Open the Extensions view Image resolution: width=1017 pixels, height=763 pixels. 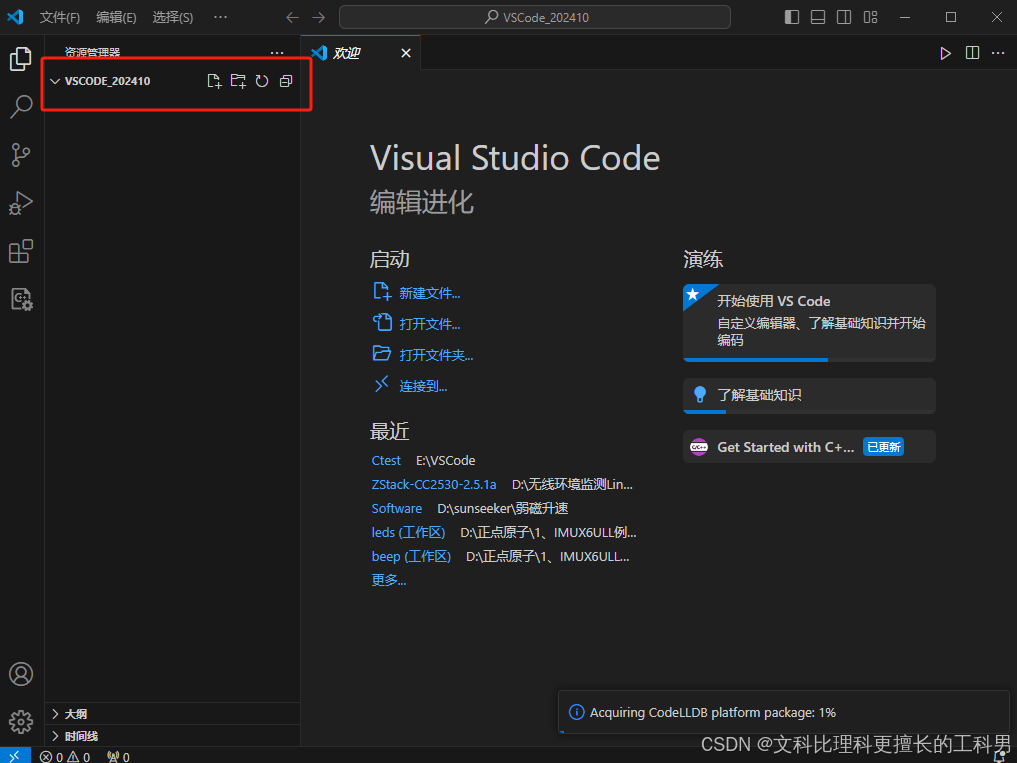point(21,251)
